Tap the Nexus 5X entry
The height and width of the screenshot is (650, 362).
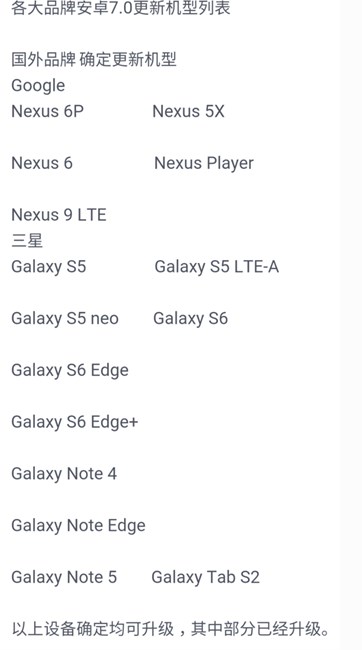click(x=188, y=112)
